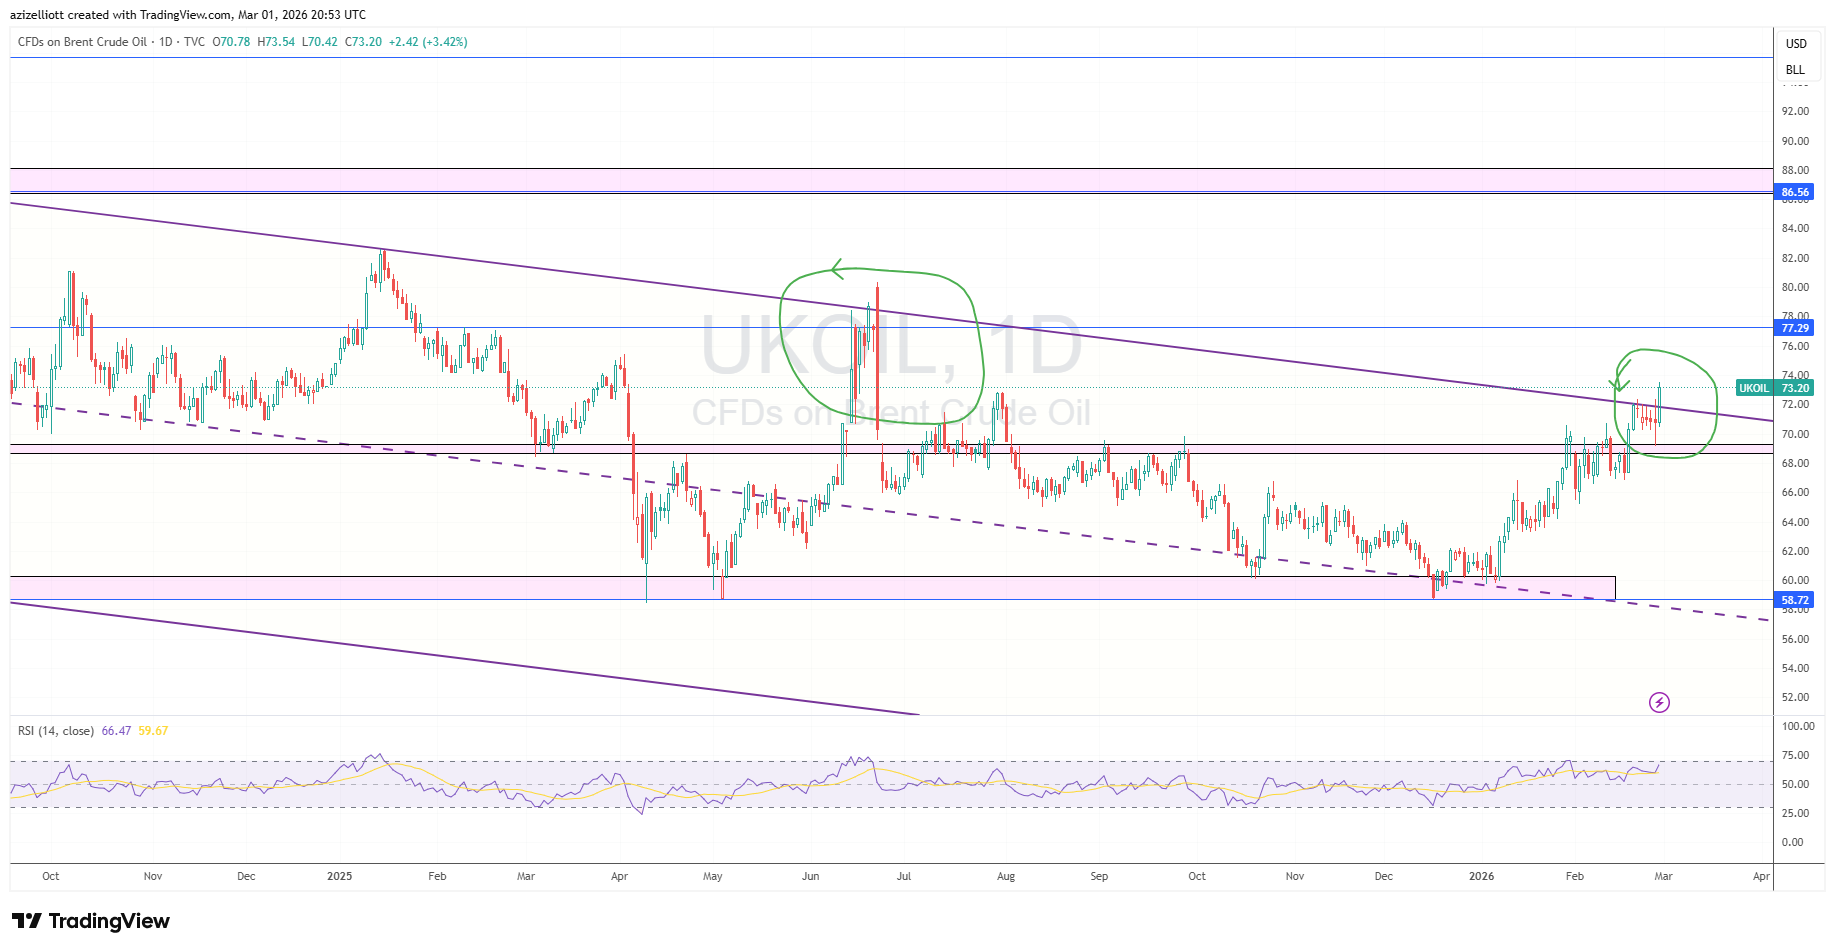Click the 58.72 price level tag

tap(1795, 600)
